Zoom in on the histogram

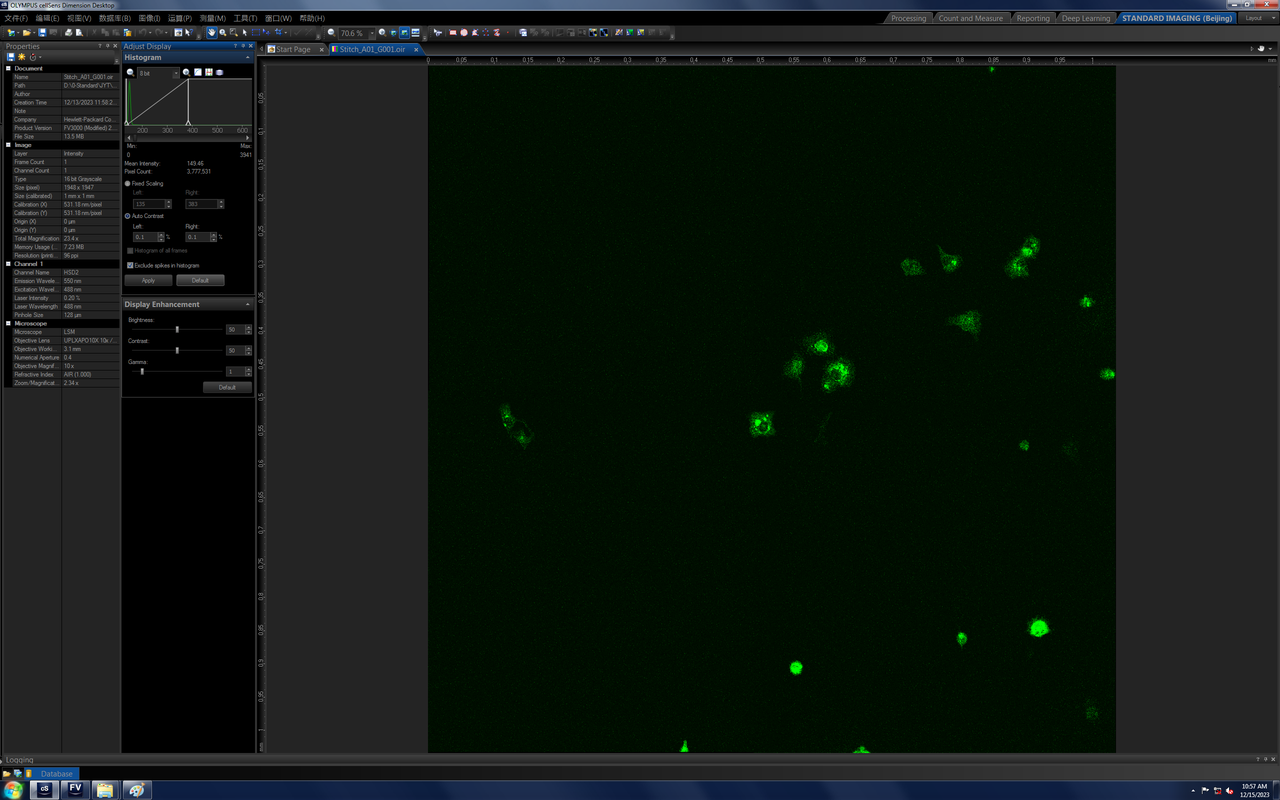coord(186,73)
